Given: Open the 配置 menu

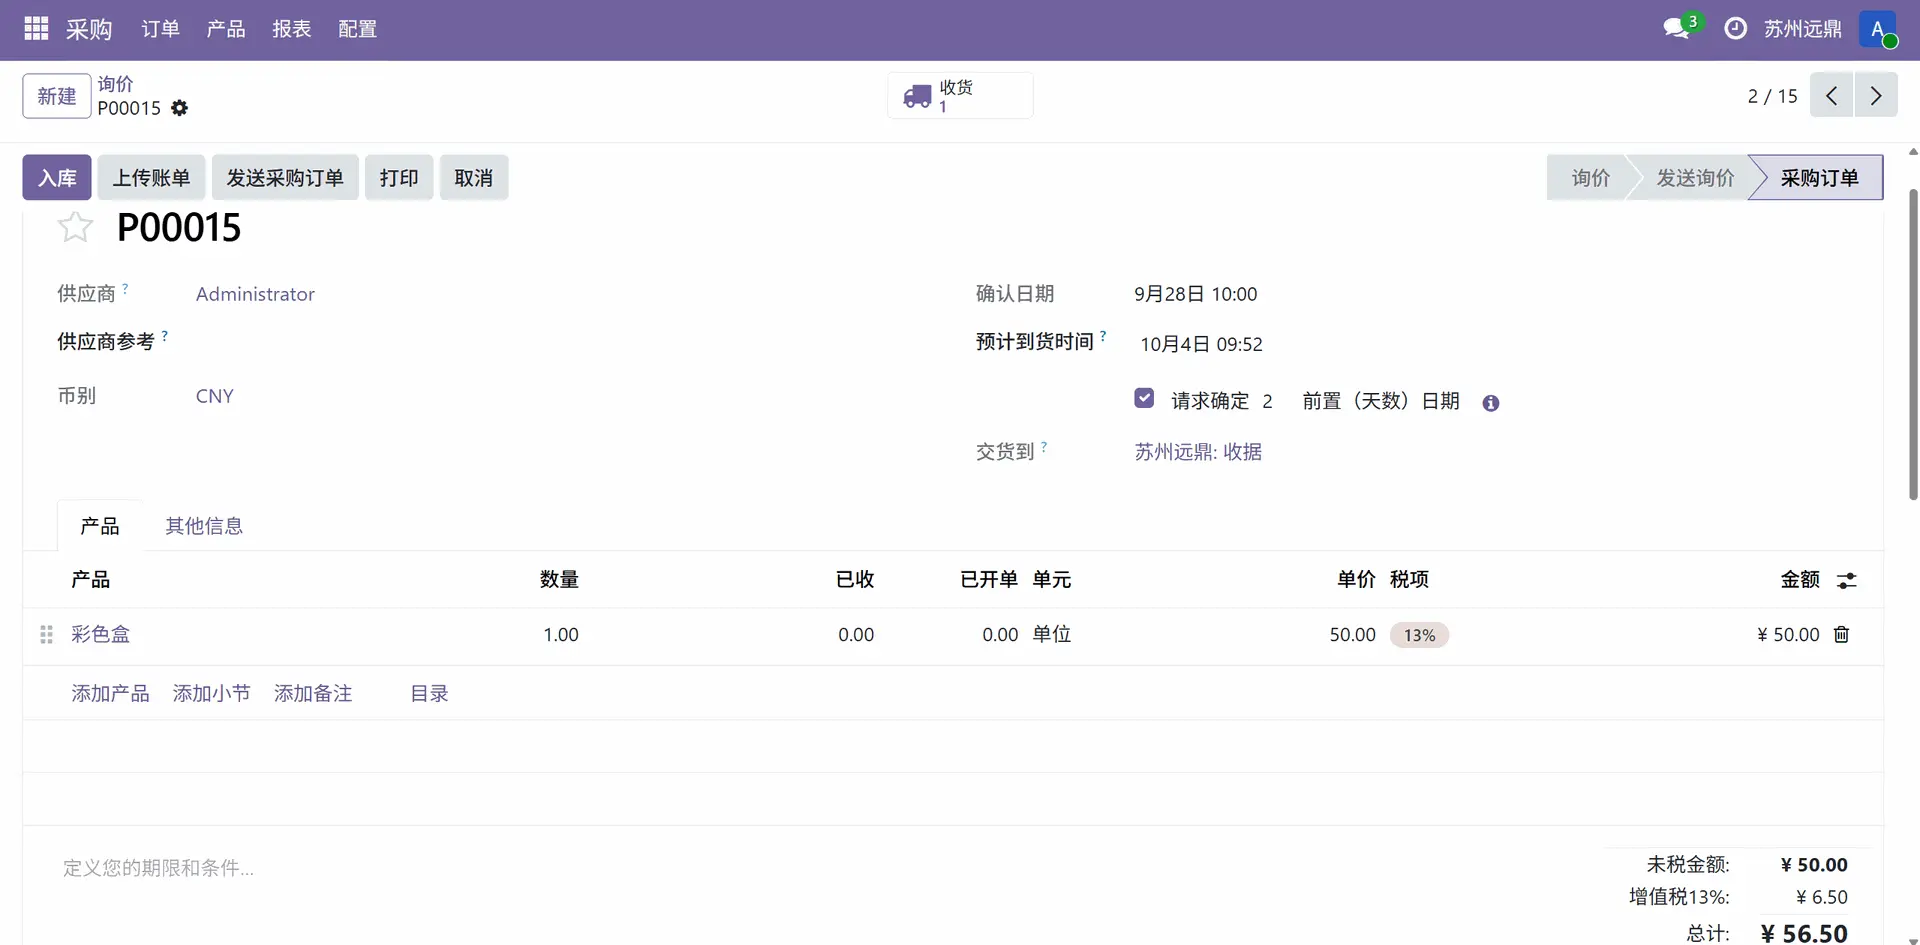Looking at the screenshot, I should [x=357, y=29].
